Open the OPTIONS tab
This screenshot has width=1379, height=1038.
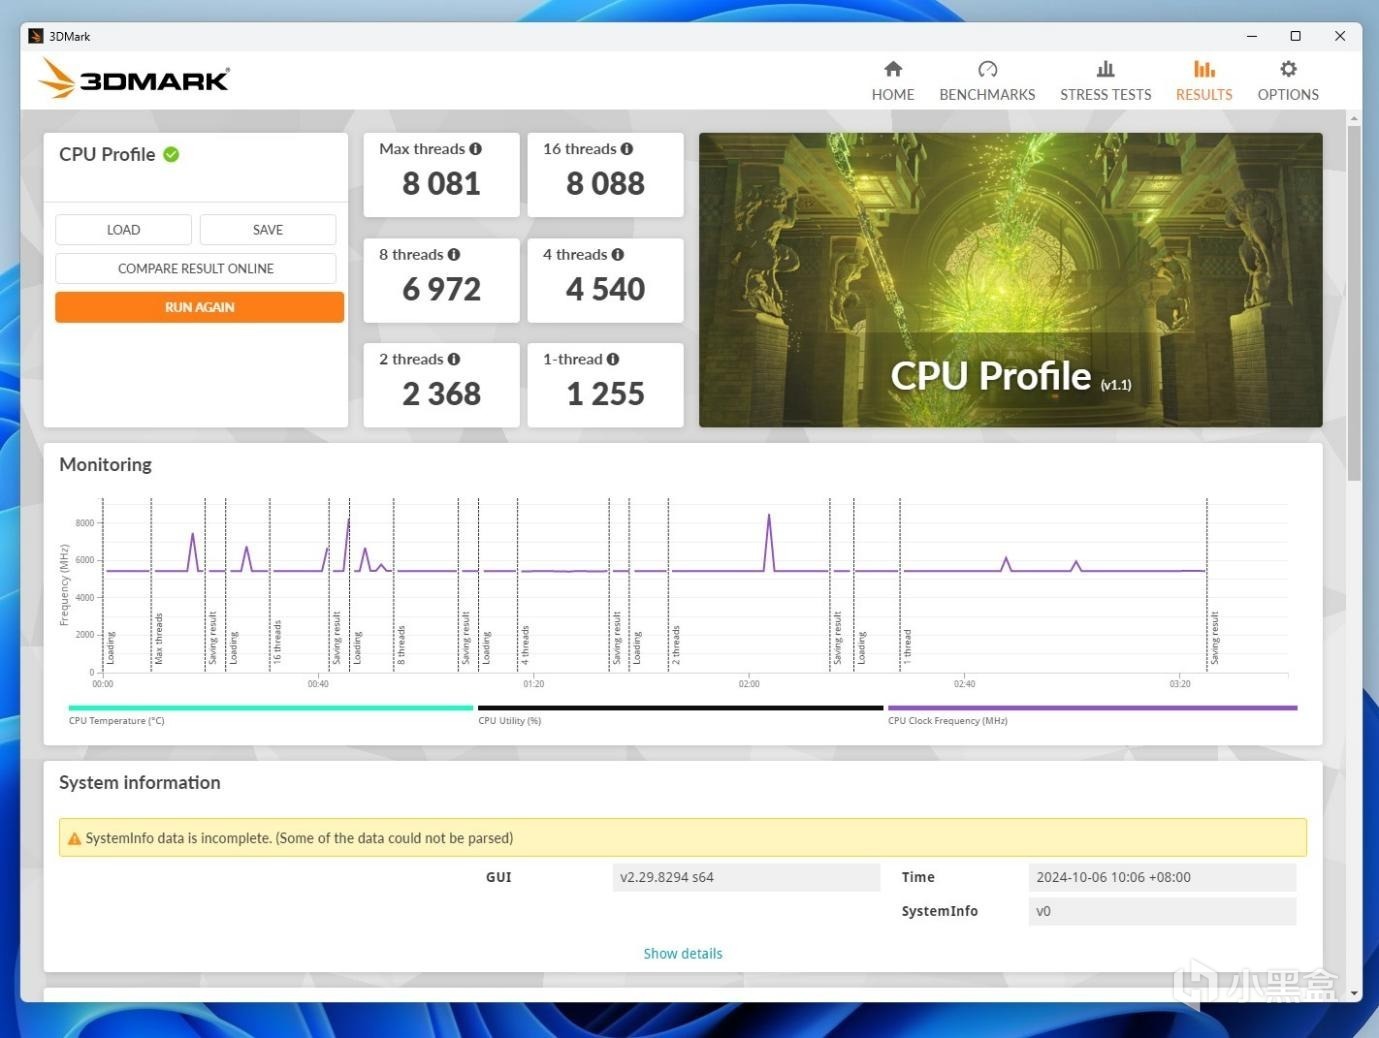tap(1288, 81)
